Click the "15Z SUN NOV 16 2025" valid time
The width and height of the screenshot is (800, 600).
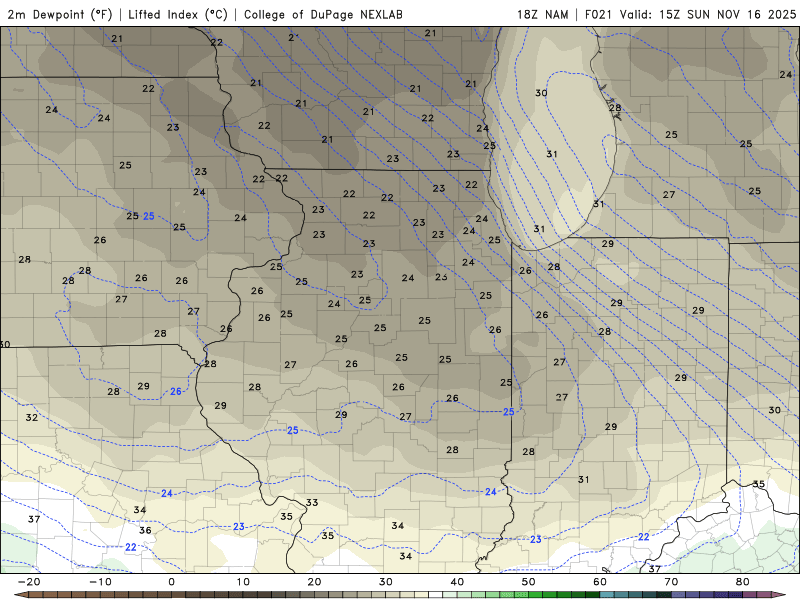point(728,14)
